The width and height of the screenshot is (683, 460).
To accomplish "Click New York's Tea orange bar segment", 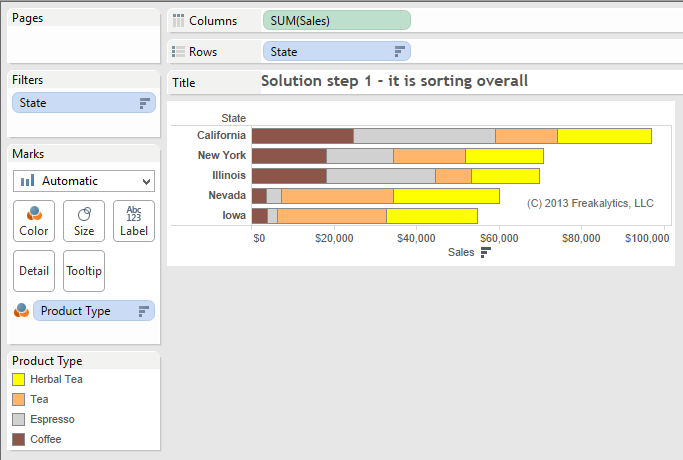I will (x=429, y=156).
